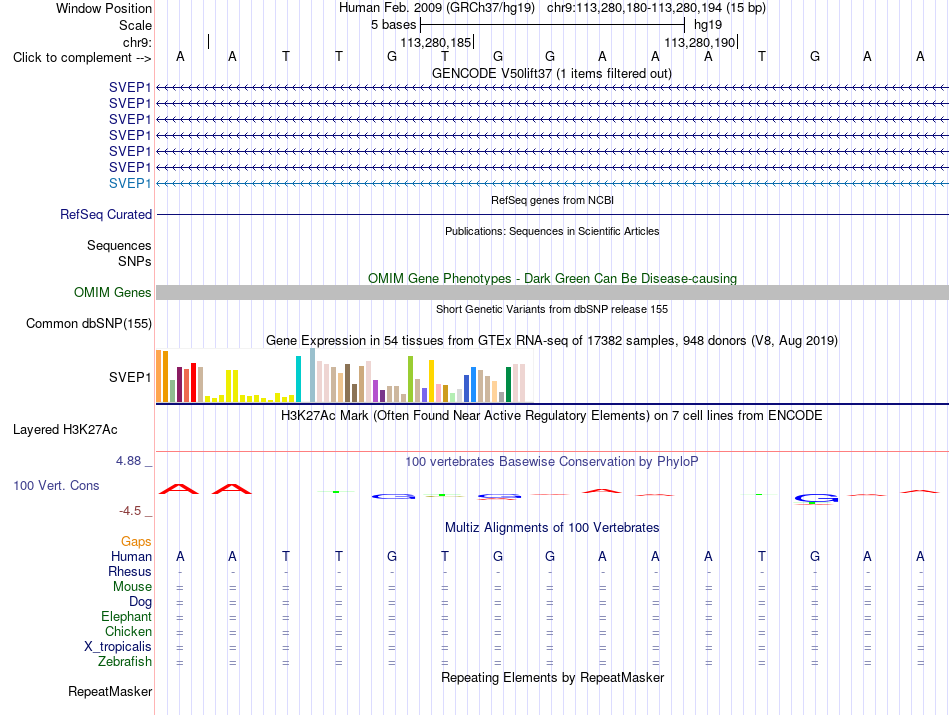Viewport: 950px width, 715px height.
Task: Click the hg19 label beside the scale bar
Action: pyautogui.click(x=708, y=25)
